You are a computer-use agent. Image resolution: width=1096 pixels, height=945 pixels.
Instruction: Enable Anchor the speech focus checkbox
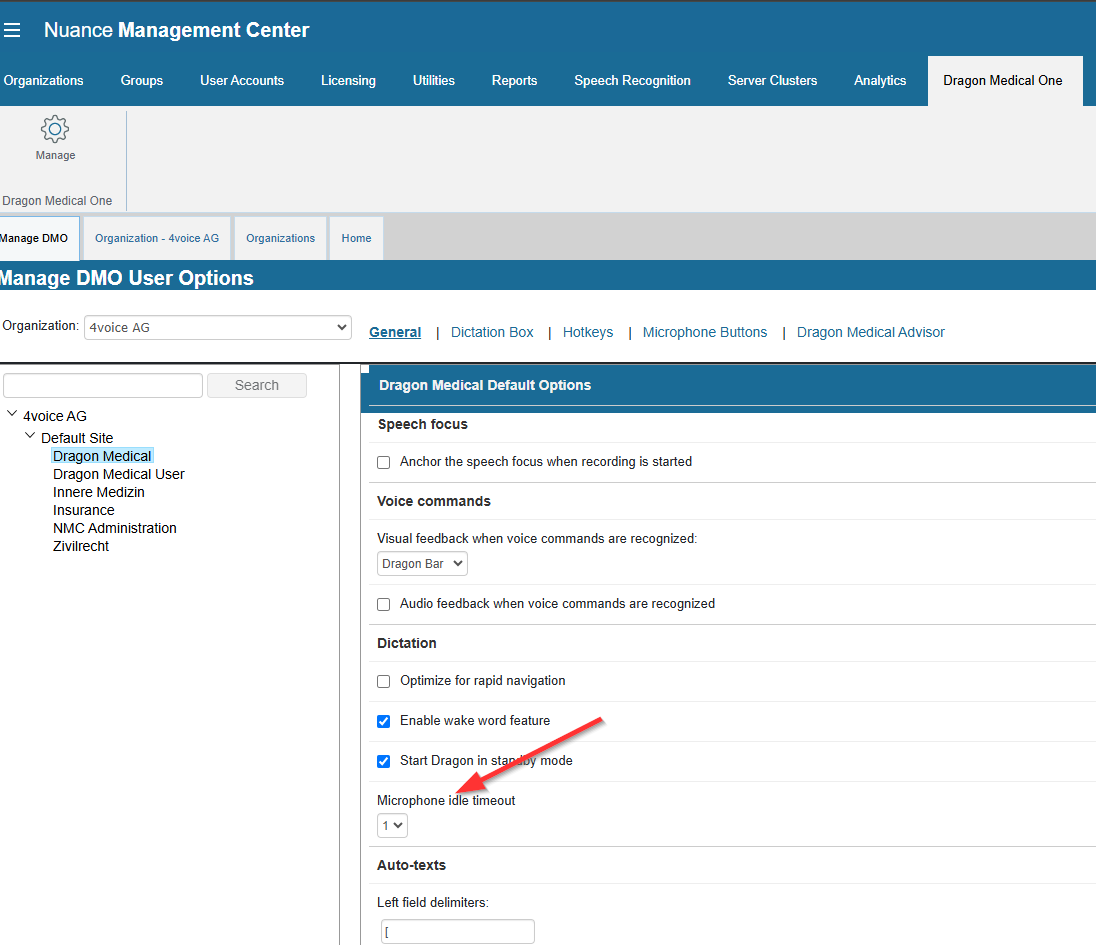click(384, 463)
